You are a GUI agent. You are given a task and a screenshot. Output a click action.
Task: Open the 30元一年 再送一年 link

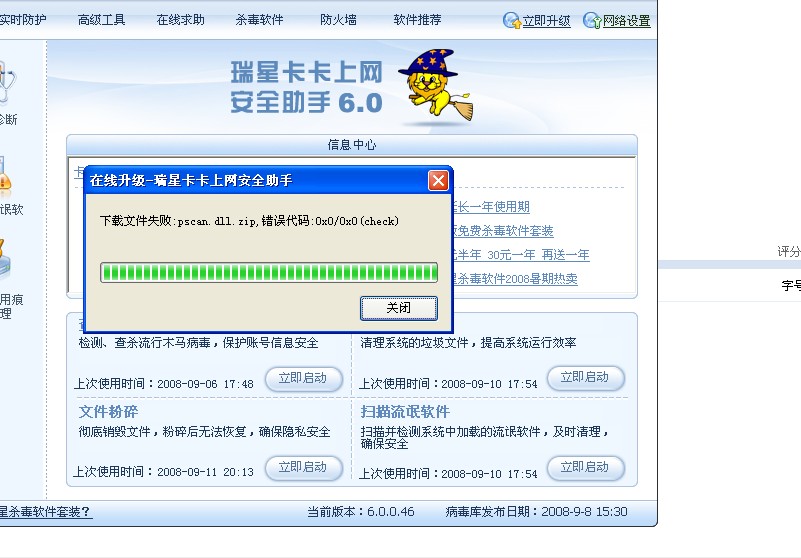click(x=521, y=255)
